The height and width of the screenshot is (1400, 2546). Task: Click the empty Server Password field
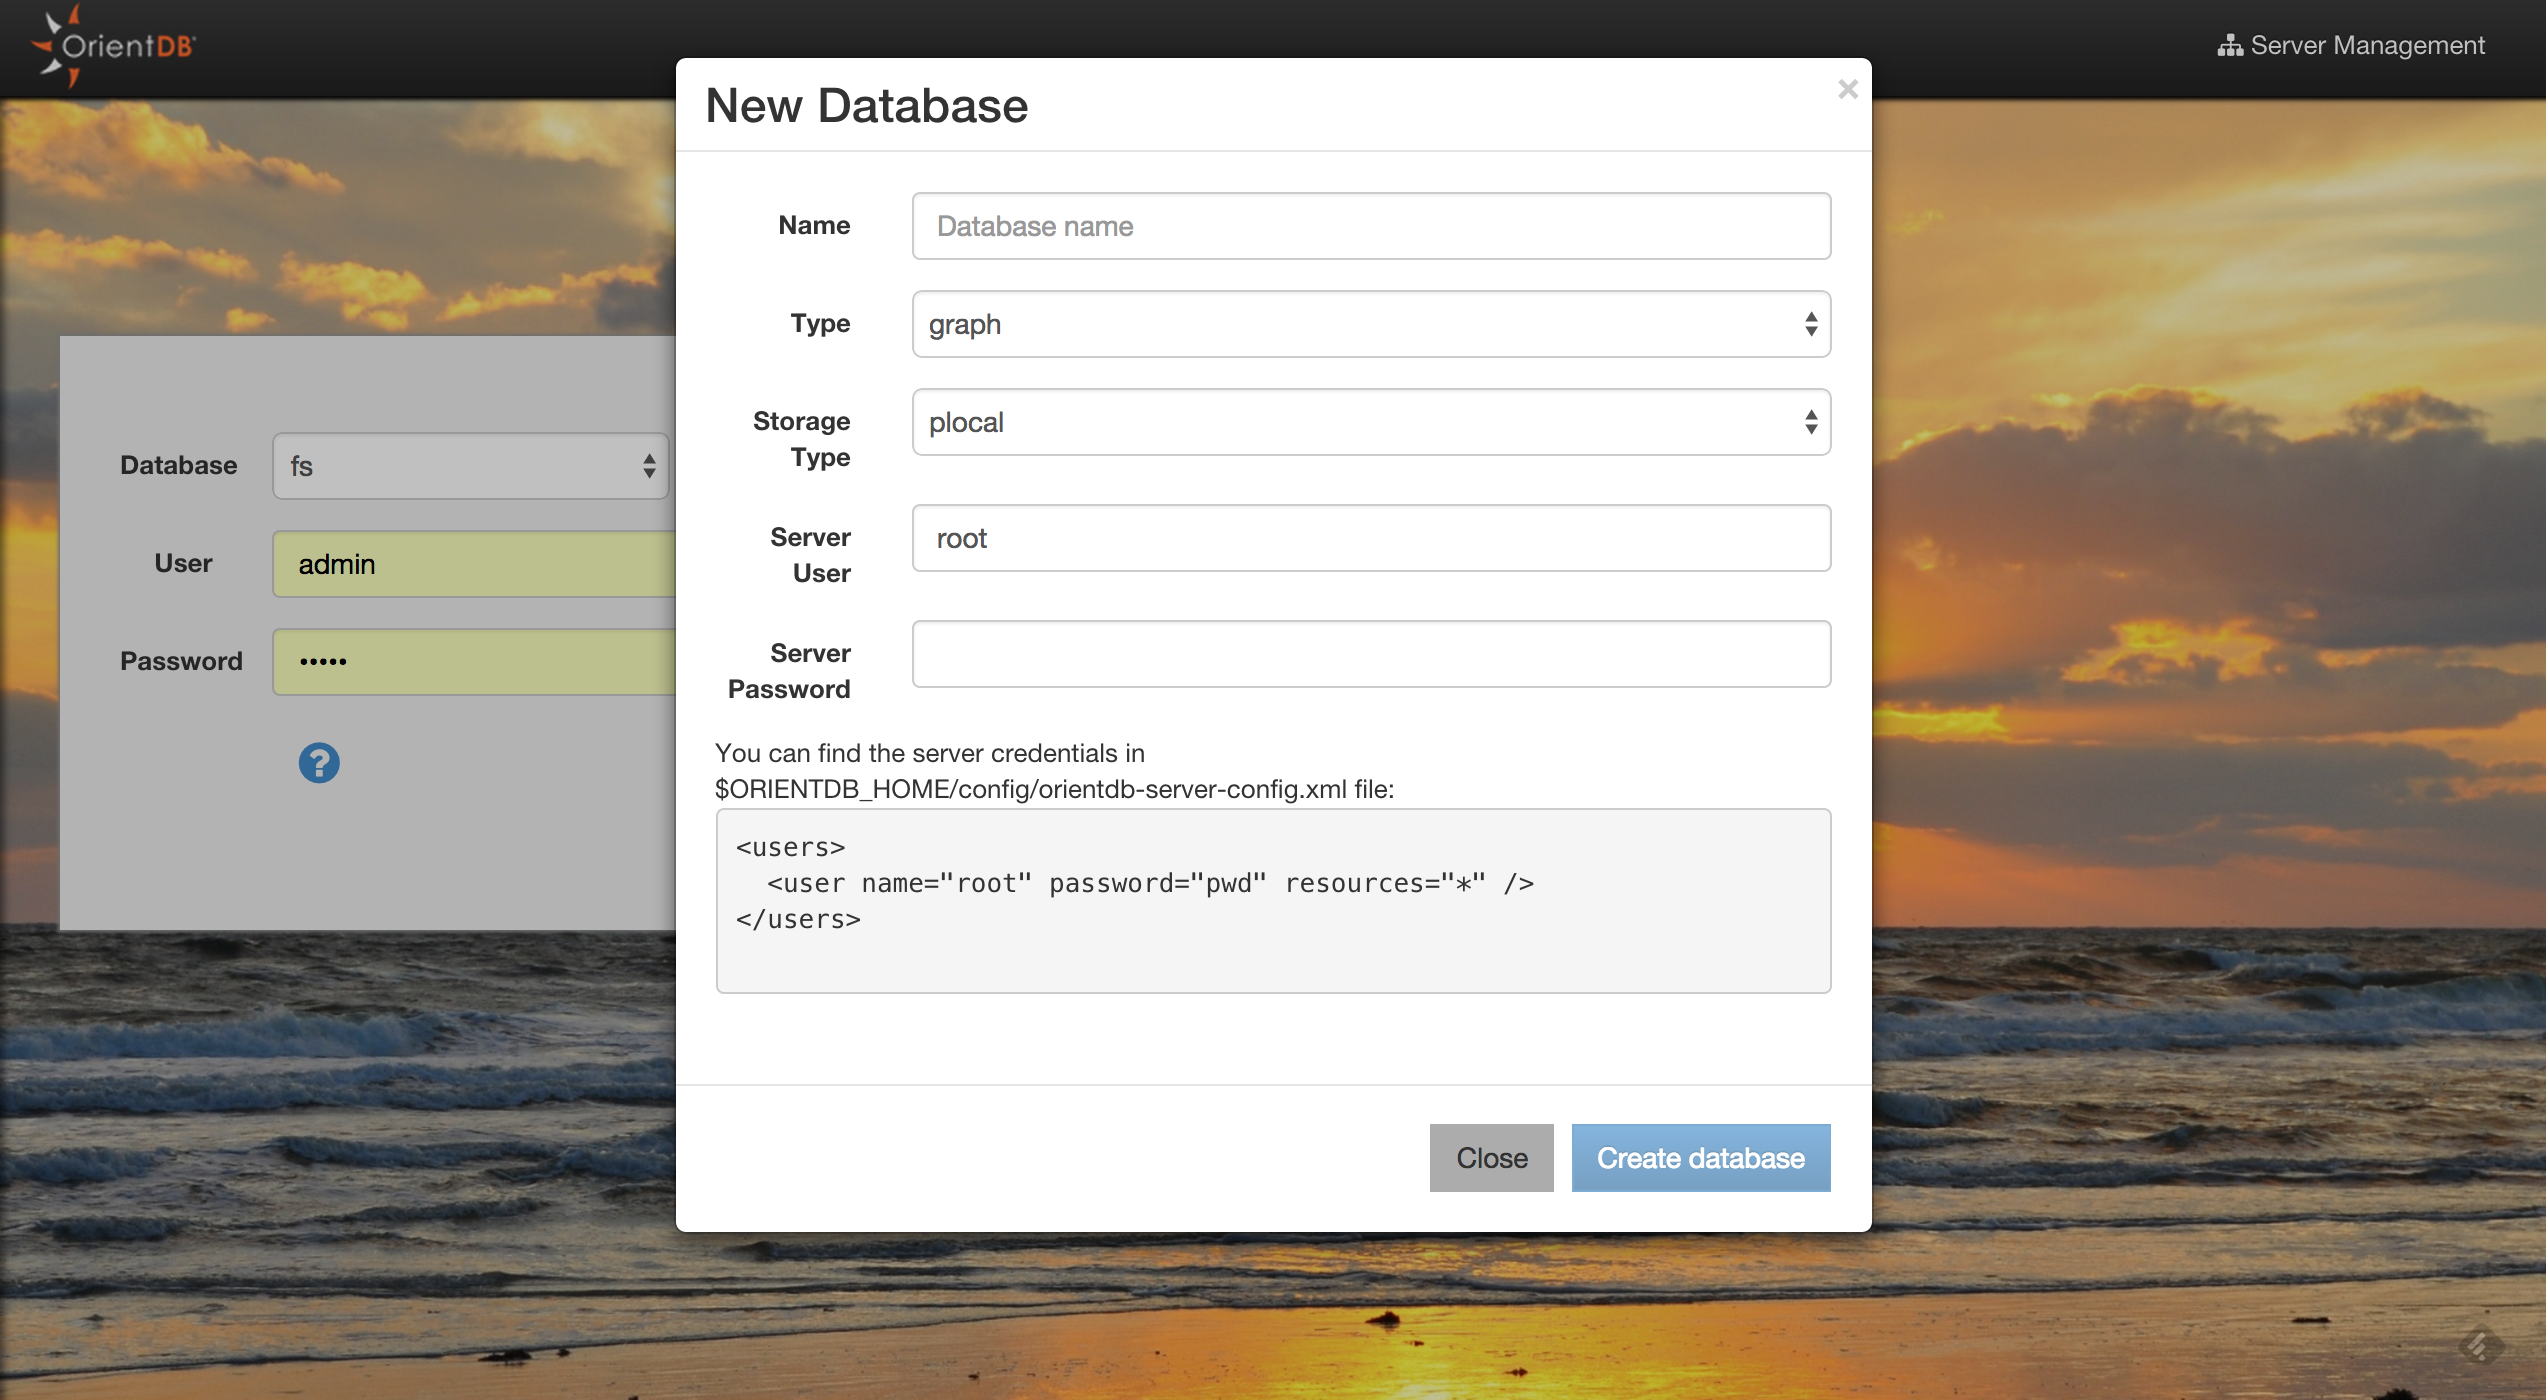pos(1370,654)
